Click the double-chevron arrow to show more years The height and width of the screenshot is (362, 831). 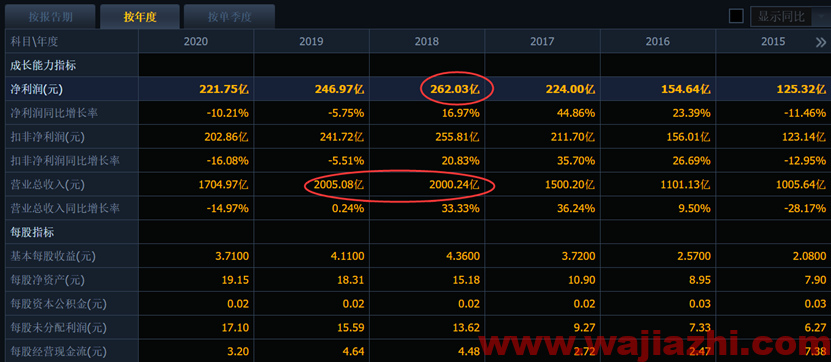tap(820, 42)
